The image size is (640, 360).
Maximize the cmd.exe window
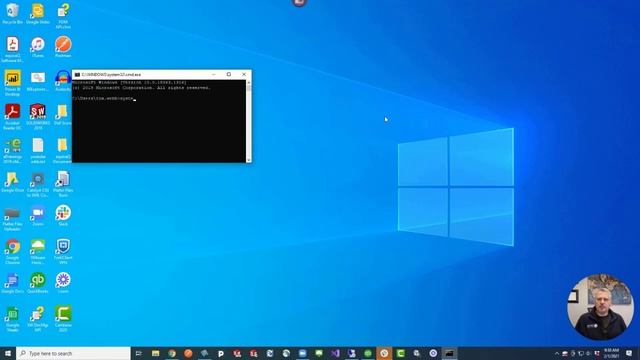[229, 74]
